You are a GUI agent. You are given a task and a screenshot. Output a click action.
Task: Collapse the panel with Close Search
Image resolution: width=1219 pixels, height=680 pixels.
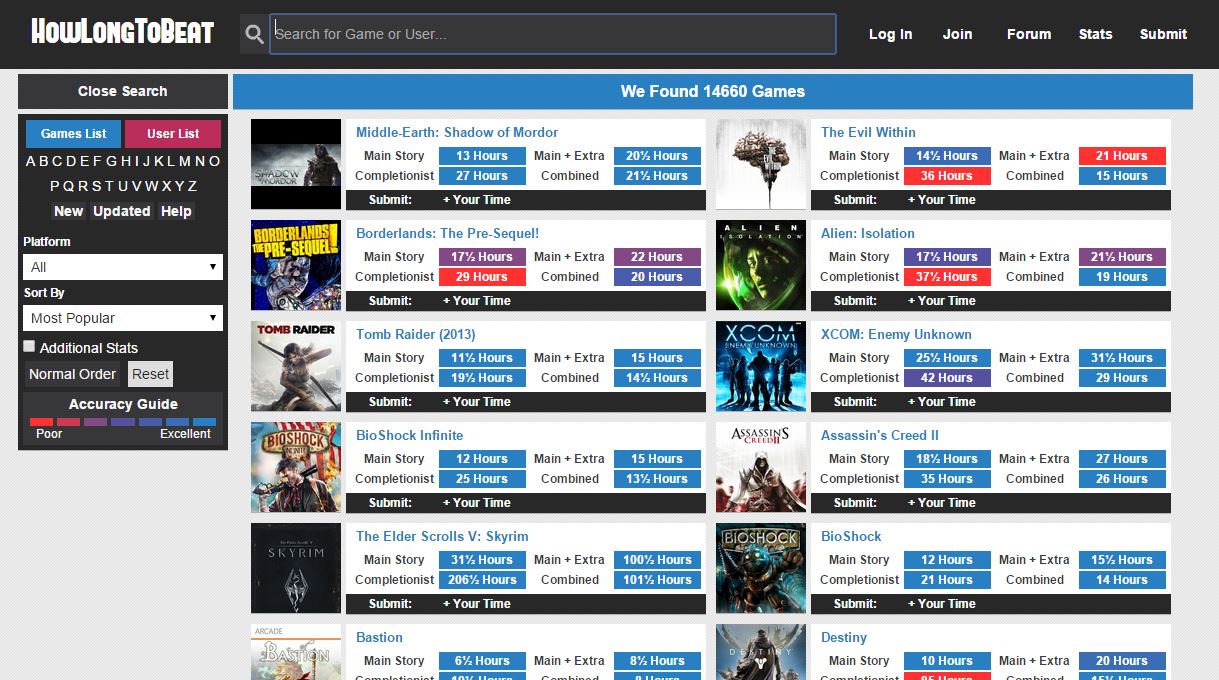tap(122, 91)
